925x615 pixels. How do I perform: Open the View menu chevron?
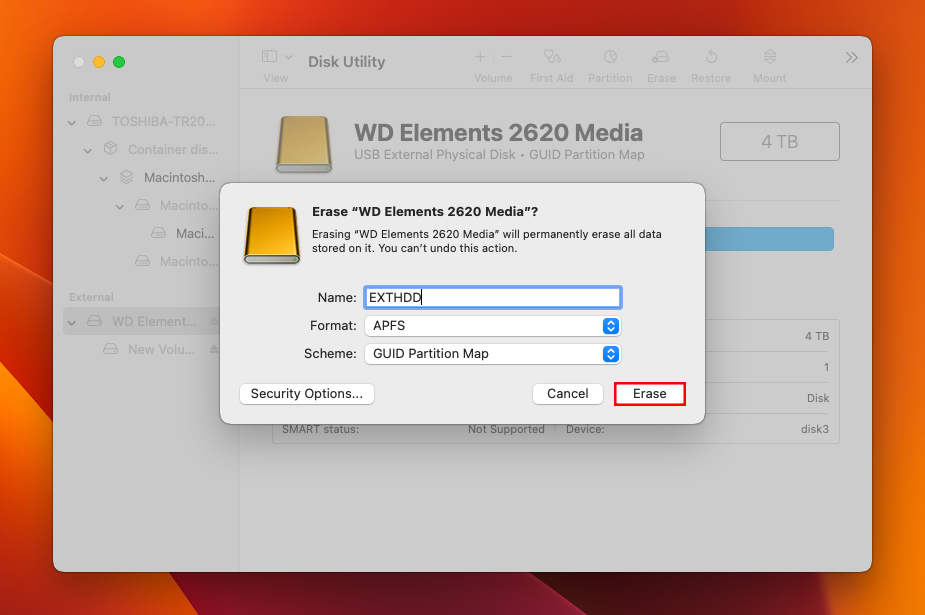click(288, 57)
